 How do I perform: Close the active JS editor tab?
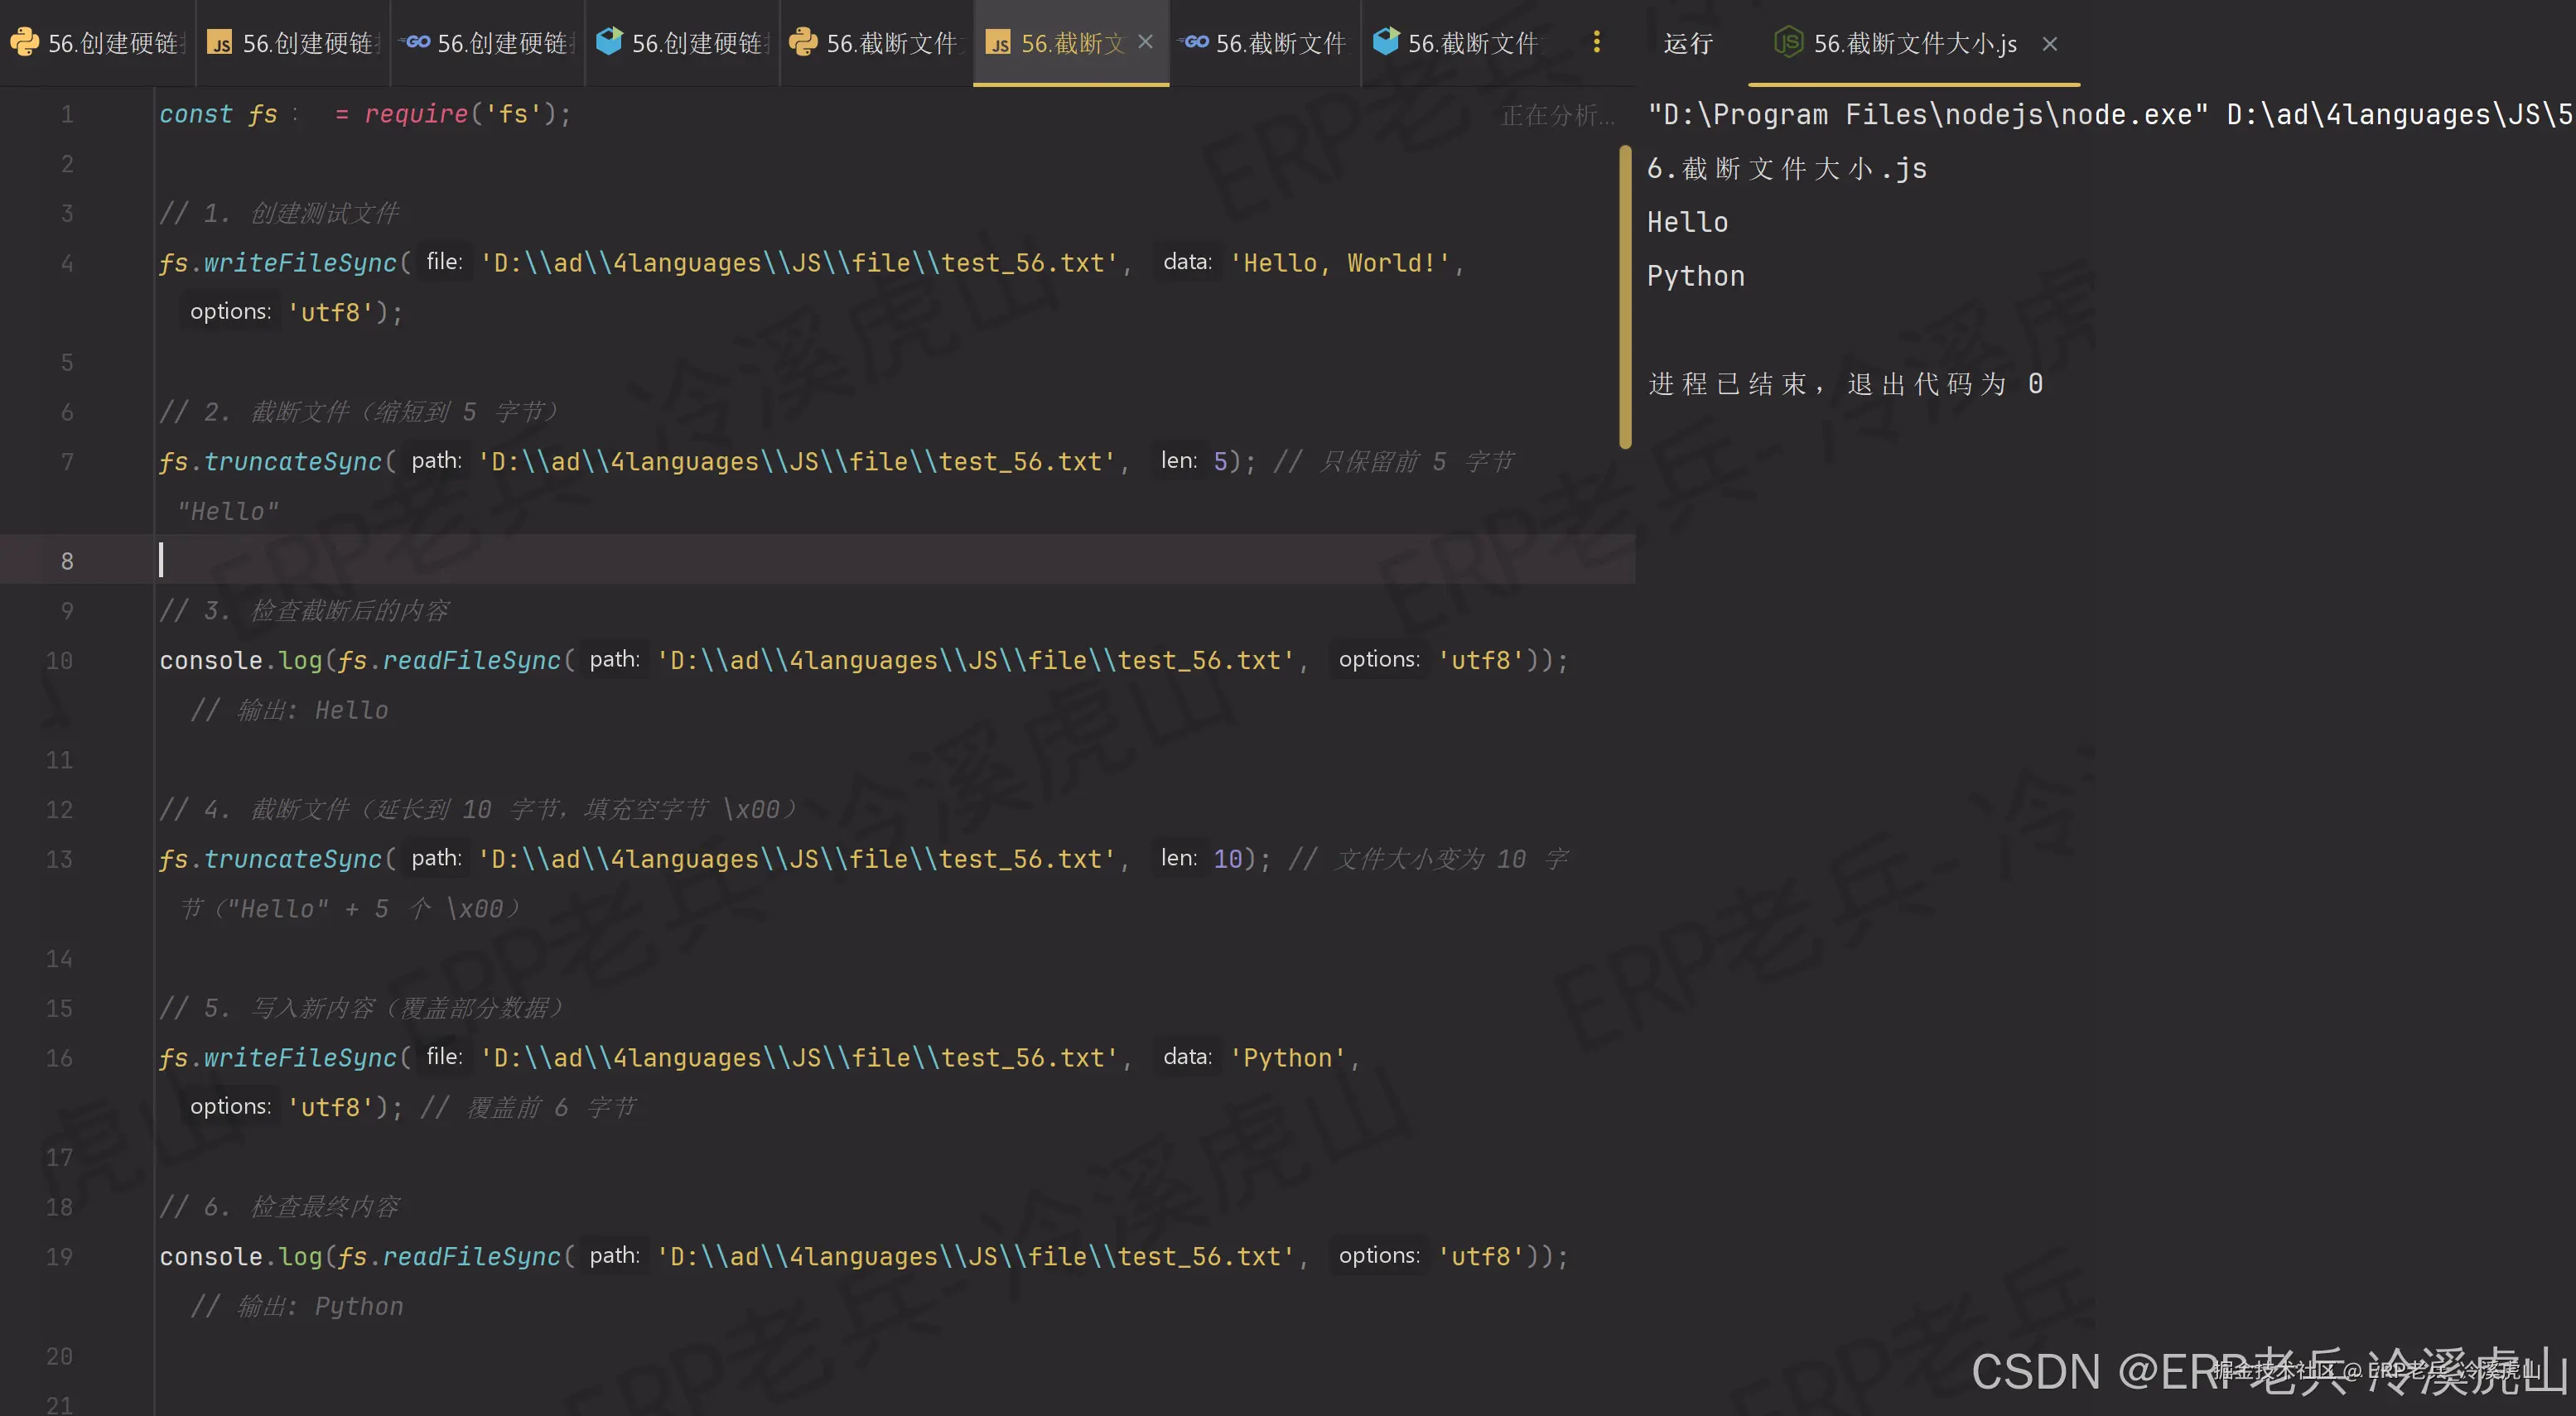coord(1146,42)
